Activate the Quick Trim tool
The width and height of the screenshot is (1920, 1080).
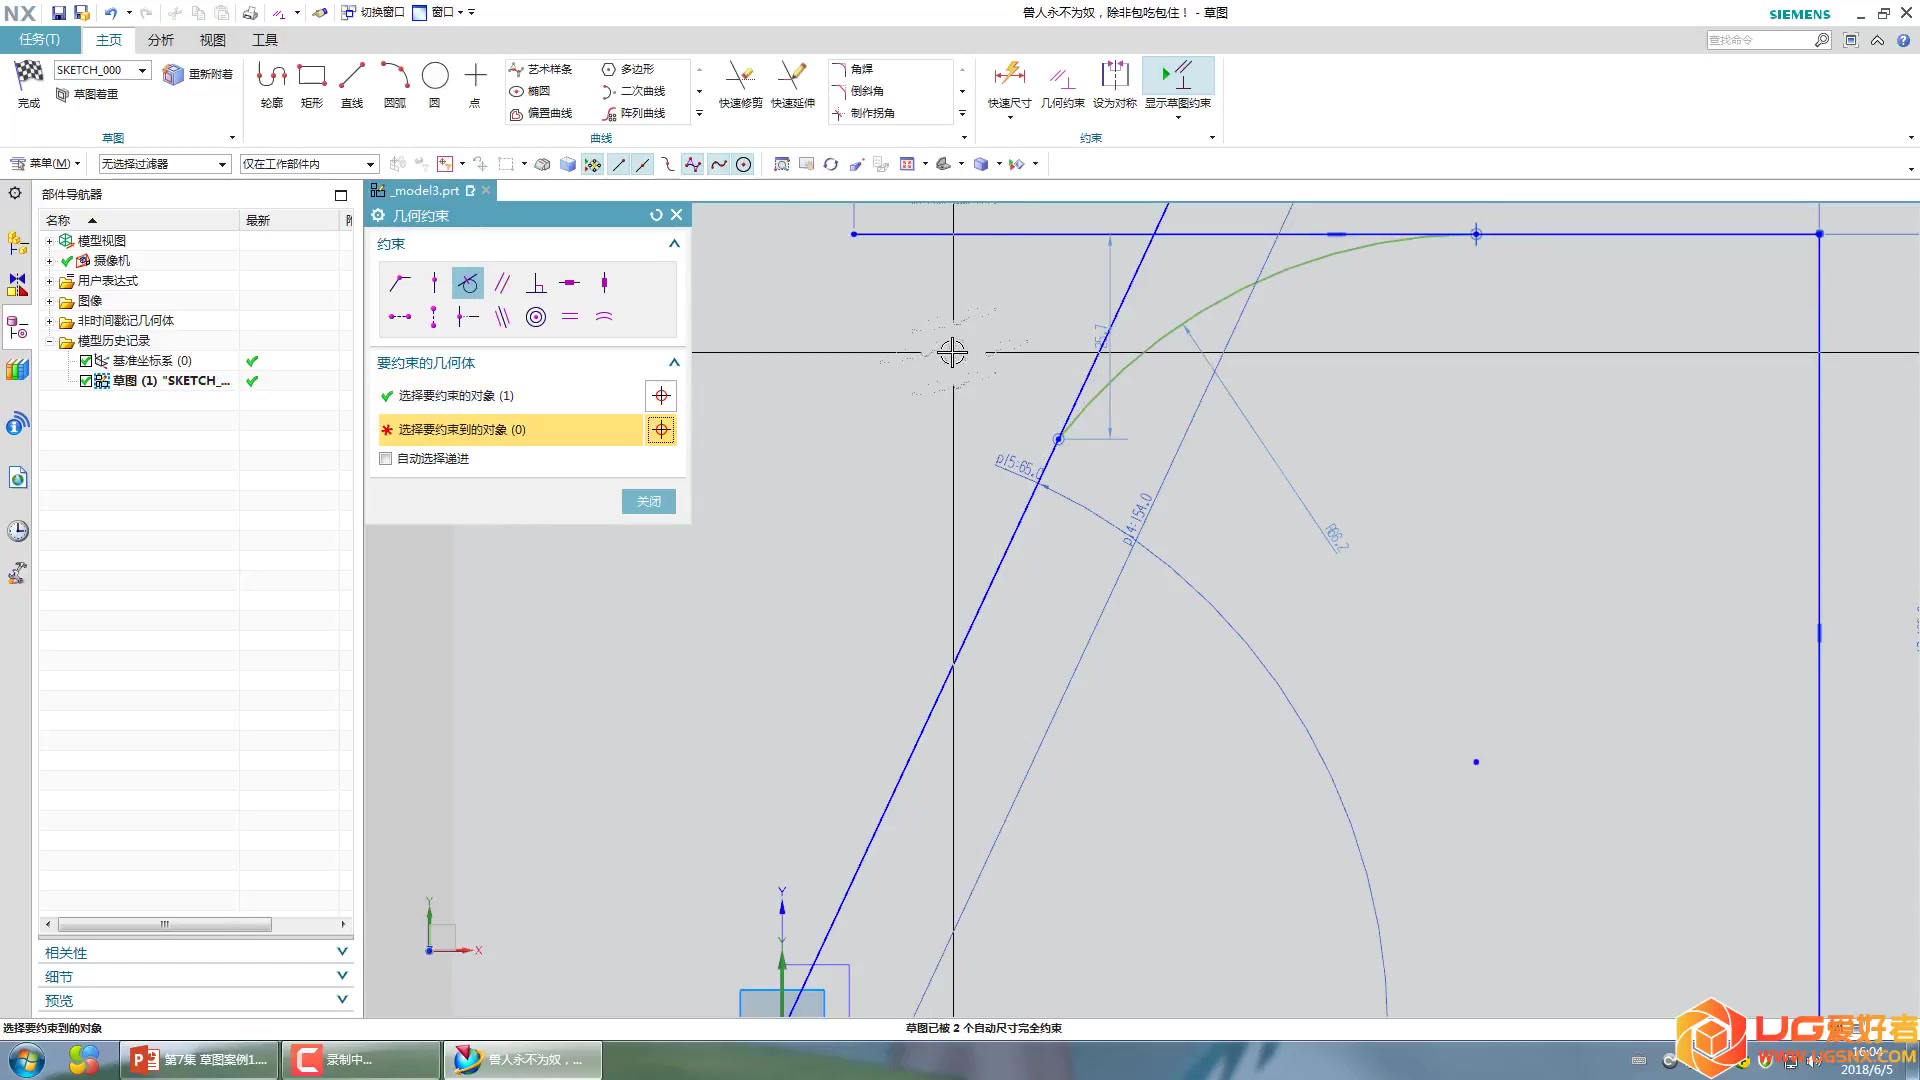click(x=740, y=78)
